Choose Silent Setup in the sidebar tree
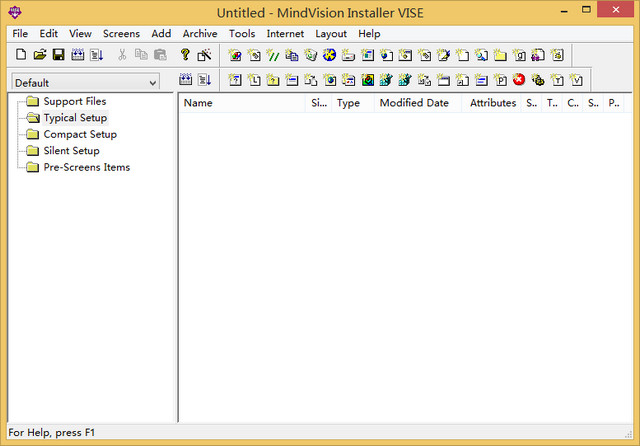Viewport: 640px width, 446px height. pyautogui.click(x=71, y=151)
